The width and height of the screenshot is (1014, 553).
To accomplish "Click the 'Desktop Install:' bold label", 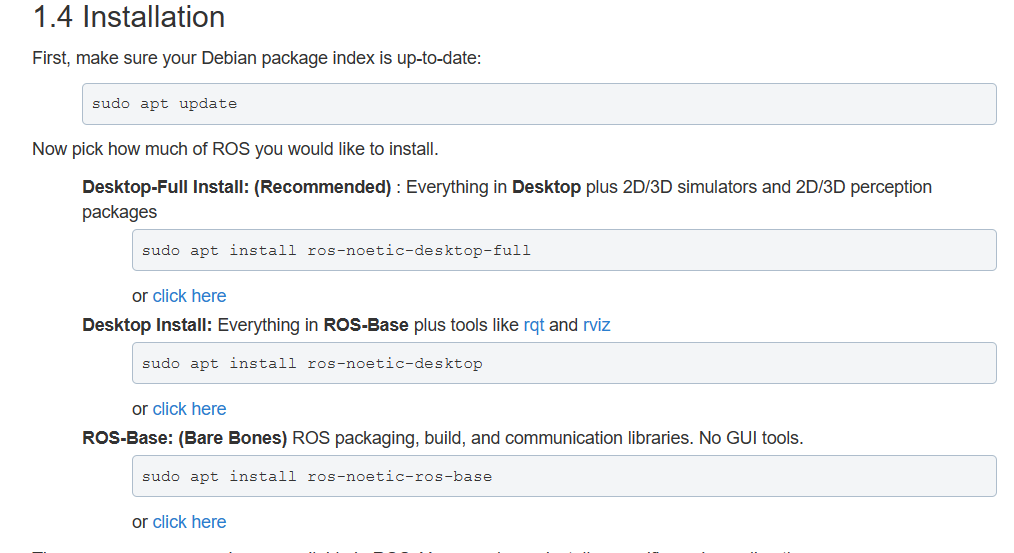I will [147, 325].
